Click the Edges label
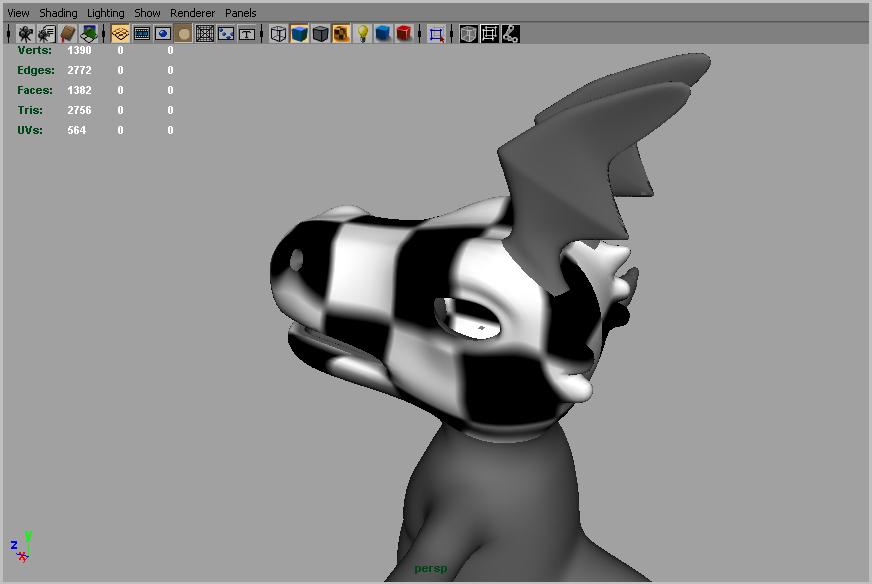872x584 pixels. (36, 70)
